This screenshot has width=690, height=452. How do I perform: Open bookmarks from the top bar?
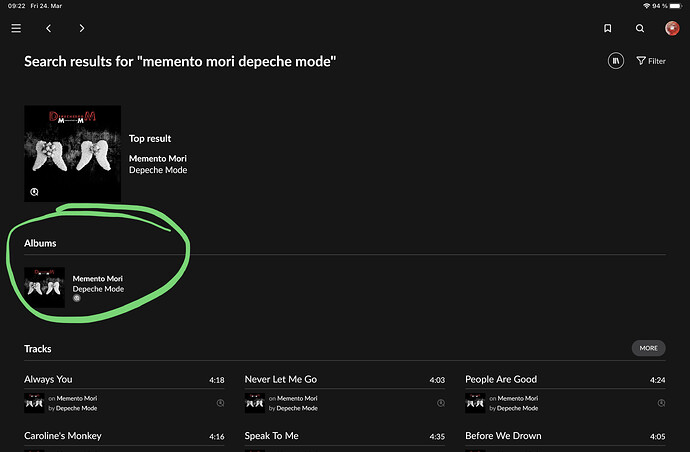coord(607,28)
